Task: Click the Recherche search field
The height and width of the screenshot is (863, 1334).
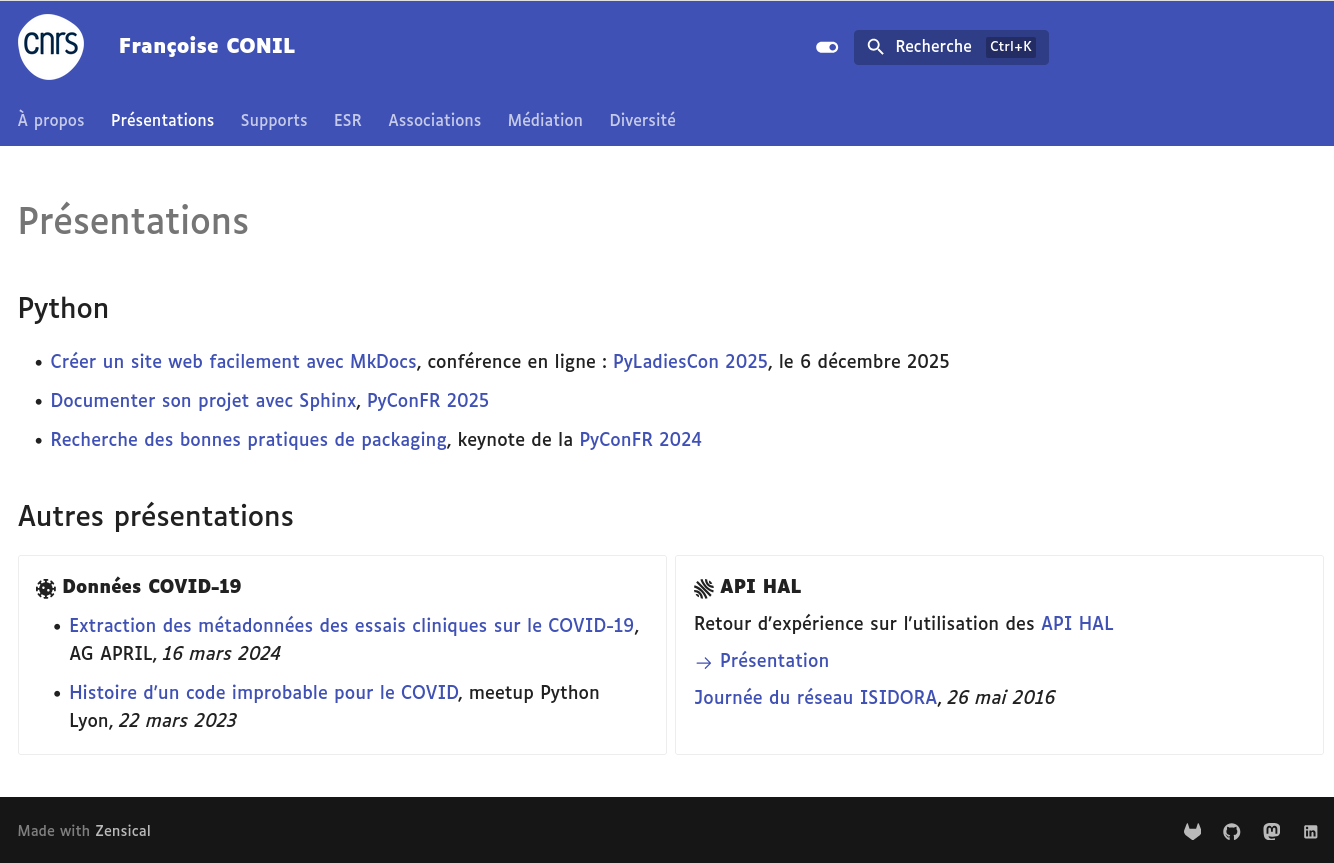Action: [x=950, y=47]
